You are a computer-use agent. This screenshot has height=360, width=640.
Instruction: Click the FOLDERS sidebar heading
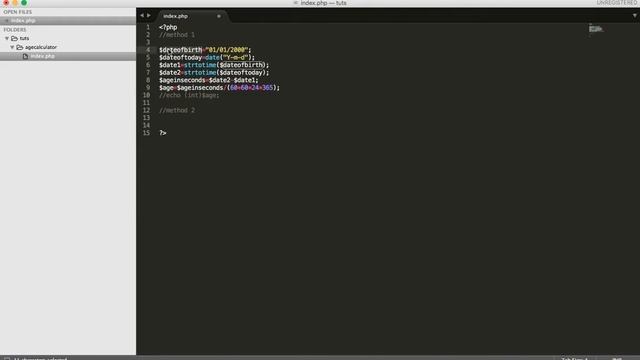tap(15, 30)
